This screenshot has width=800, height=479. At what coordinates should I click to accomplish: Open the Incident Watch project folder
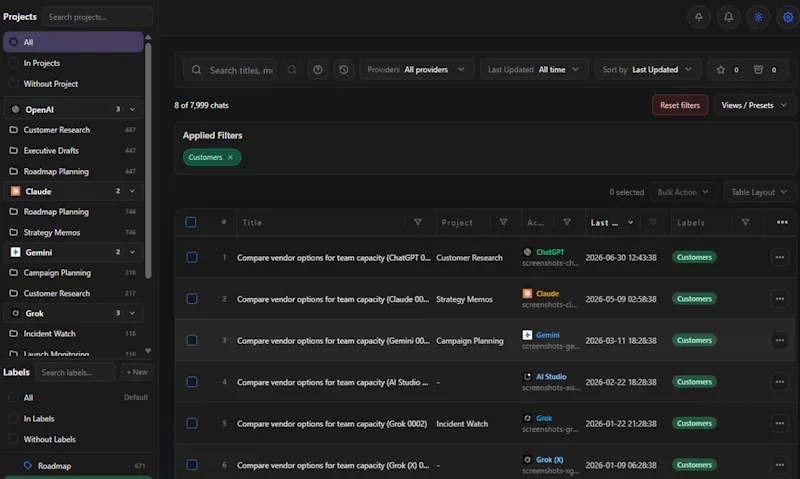point(73,334)
